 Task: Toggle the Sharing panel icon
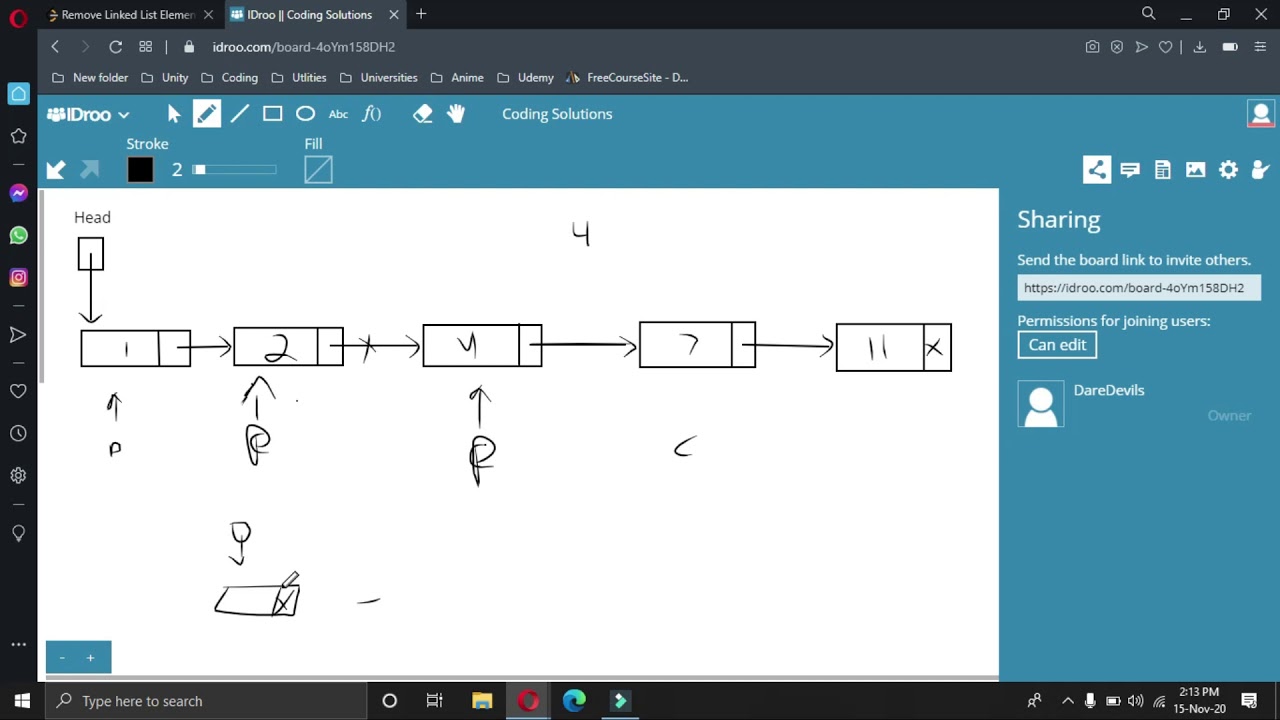[x=1097, y=170]
